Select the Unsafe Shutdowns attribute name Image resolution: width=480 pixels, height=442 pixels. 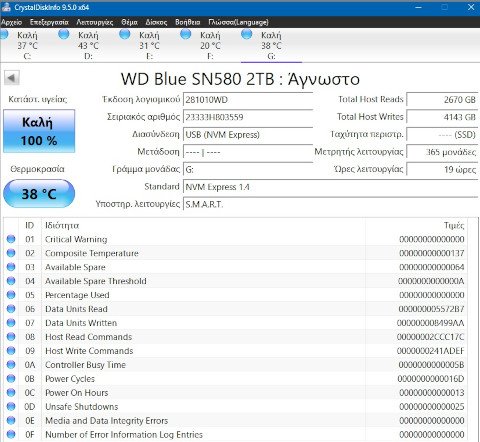click(x=82, y=407)
